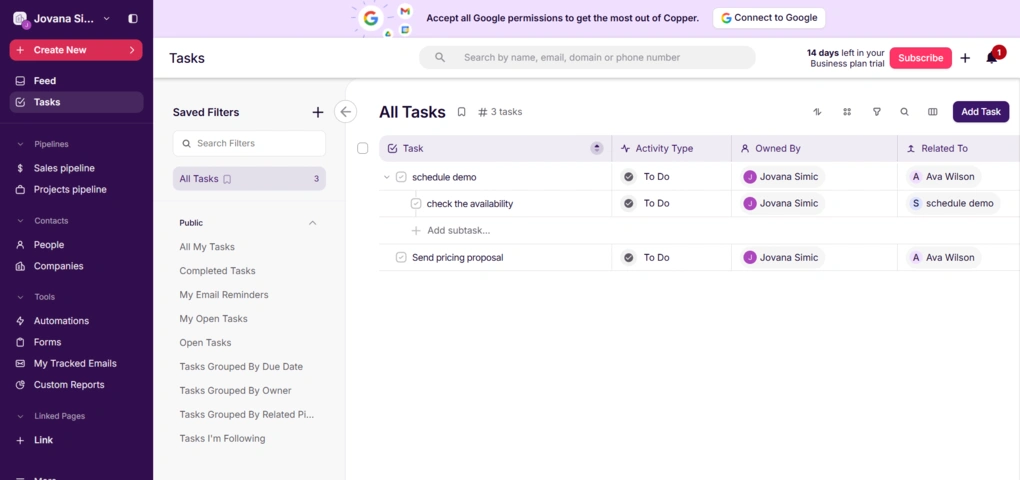Screen dimensions: 1020x480
Task: Click the workspace avatar logo
Action: point(21,20)
